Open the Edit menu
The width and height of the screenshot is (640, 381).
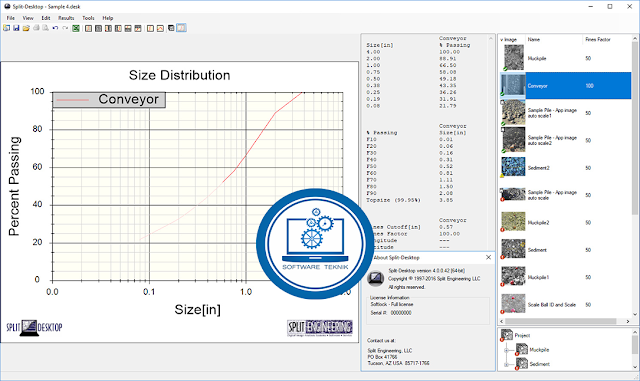tap(46, 18)
